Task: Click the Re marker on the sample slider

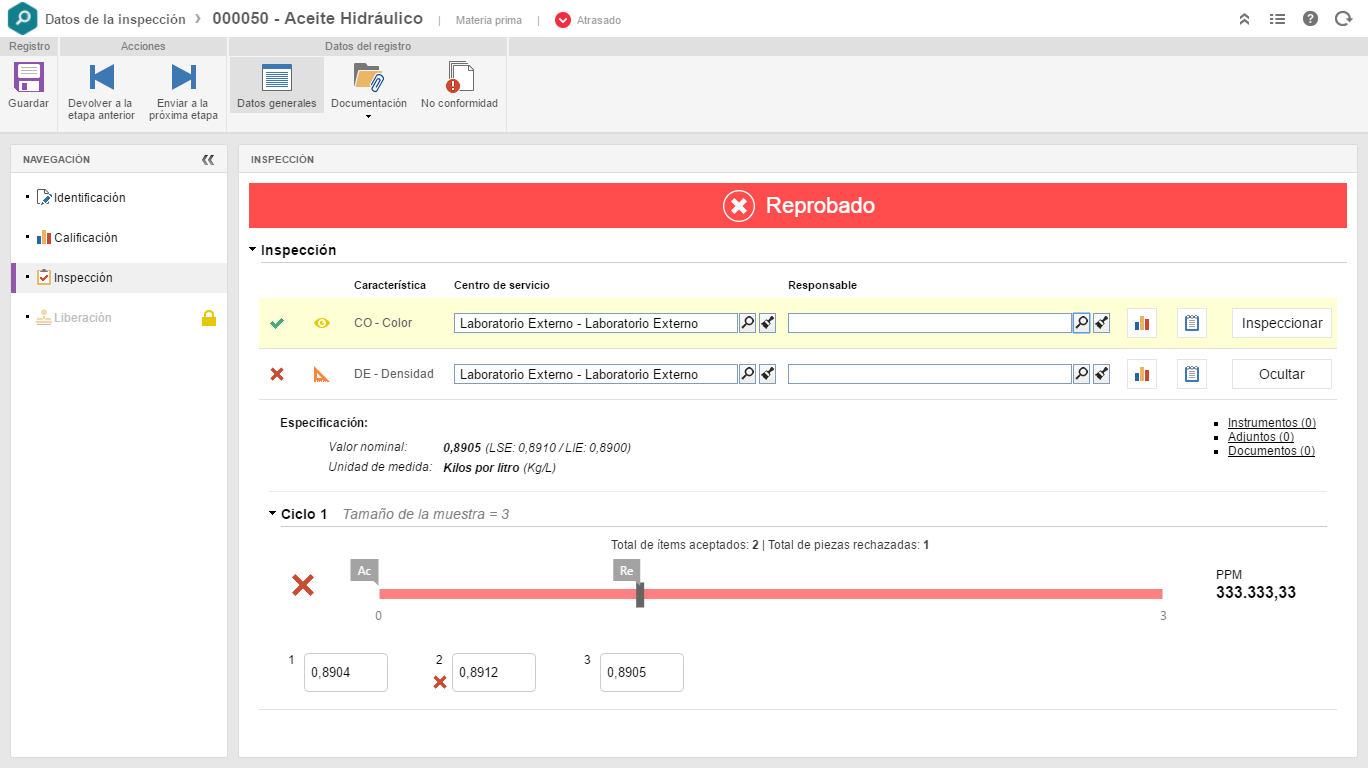Action: [x=627, y=571]
